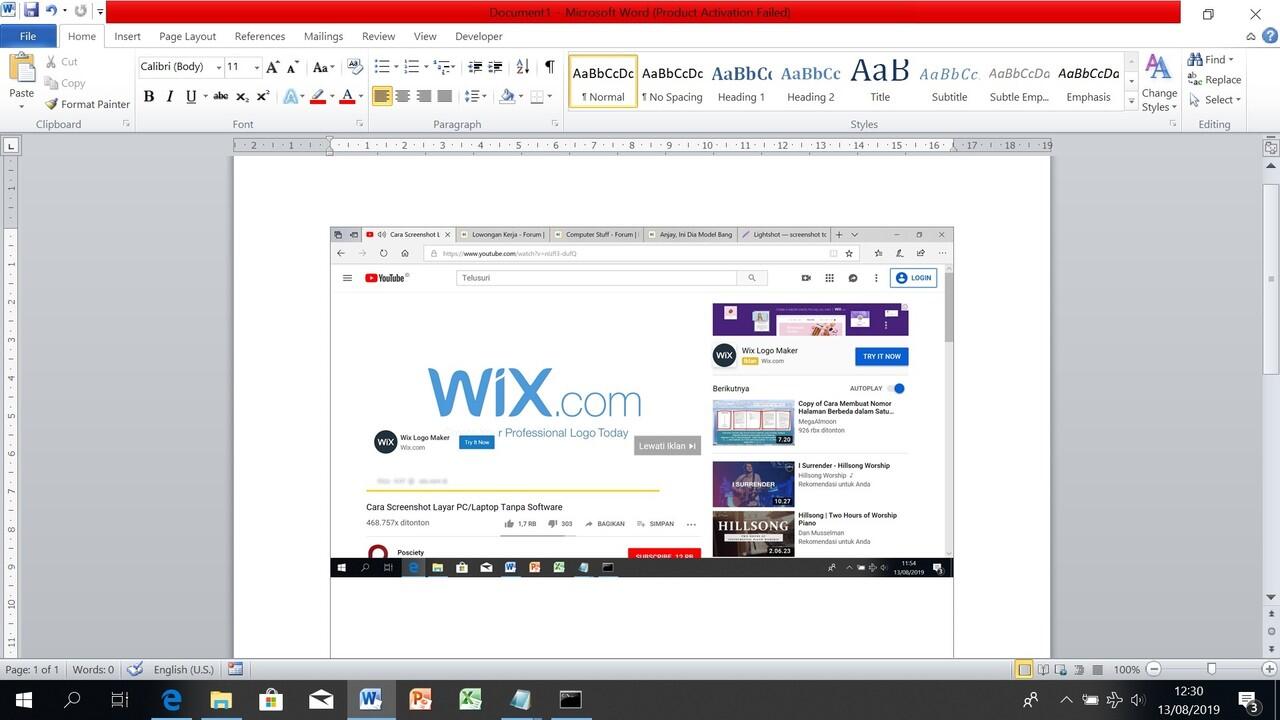Align text left
This screenshot has height=720, width=1280.
coord(382,96)
